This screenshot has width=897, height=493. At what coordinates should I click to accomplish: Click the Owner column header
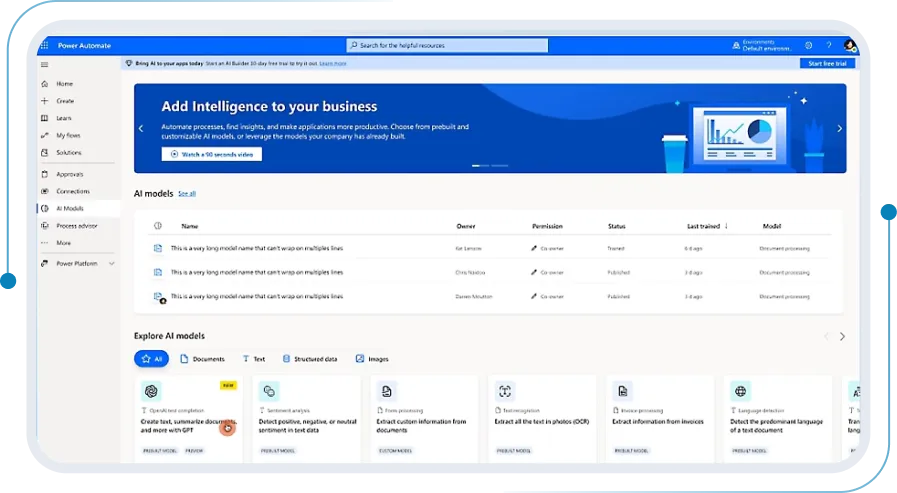point(466,226)
